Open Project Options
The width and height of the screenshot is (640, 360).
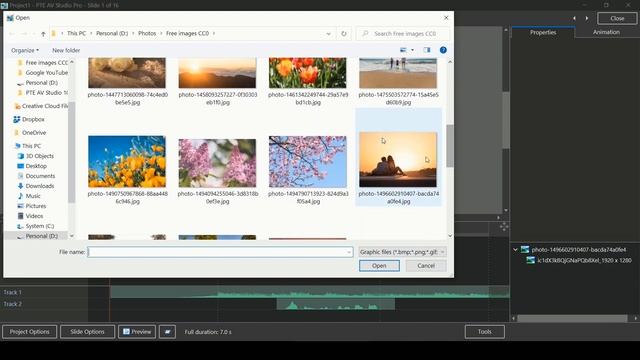pos(29,332)
